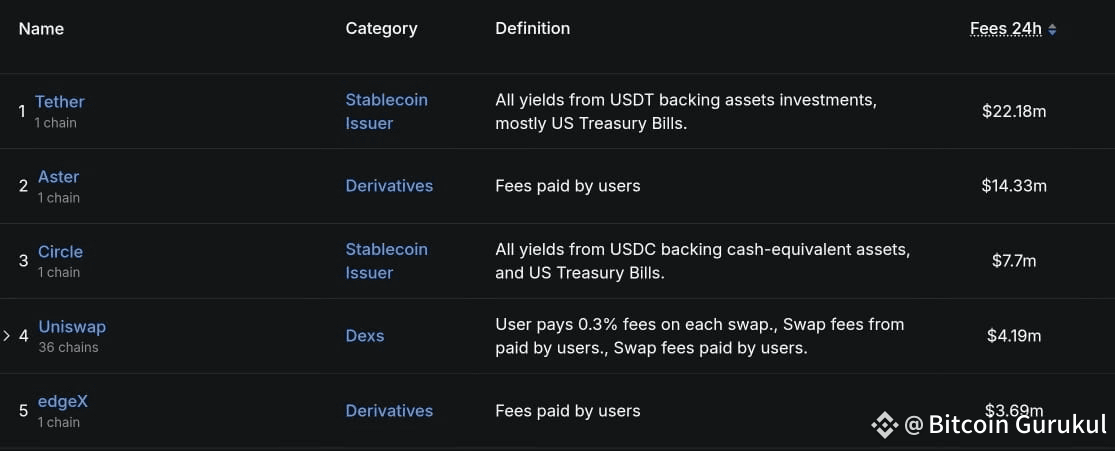
Task: Click edgeX's Derivatives category link
Action: point(389,411)
